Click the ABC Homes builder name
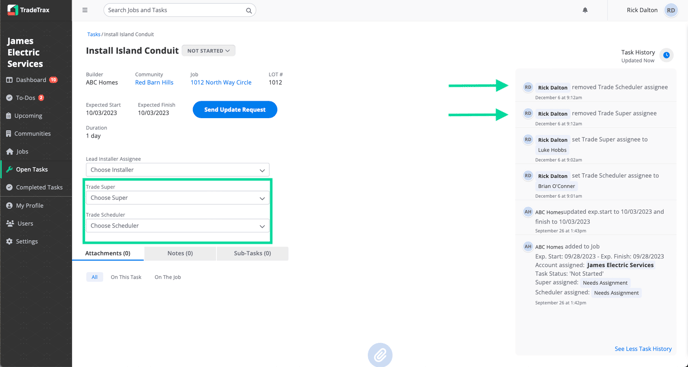This screenshot has height=367, width=688. tap(102, 83)
